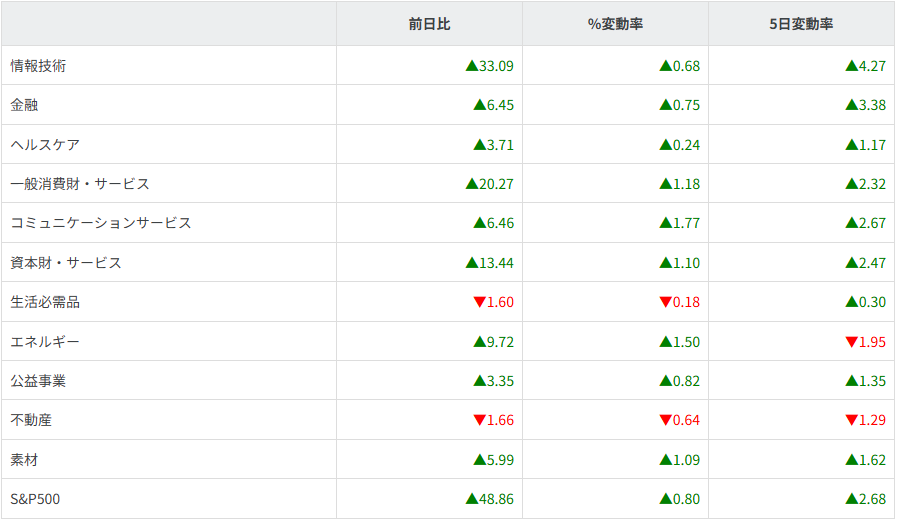The width and height of the screenshot is (897, 523).
Task: Click red down triangle next to 1.95
Action: tap(851, 342)
